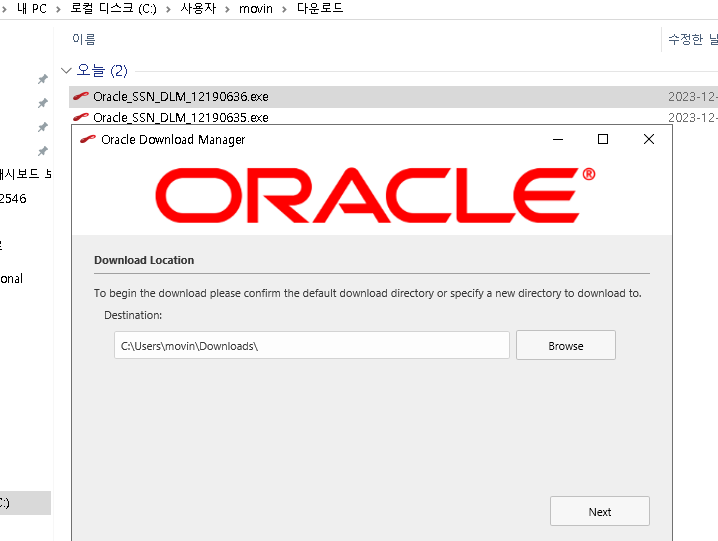The height and width of the screenshot is (541, 718).
Task: Click the date cell of 12190636.exe row
Action: [692, 97]
